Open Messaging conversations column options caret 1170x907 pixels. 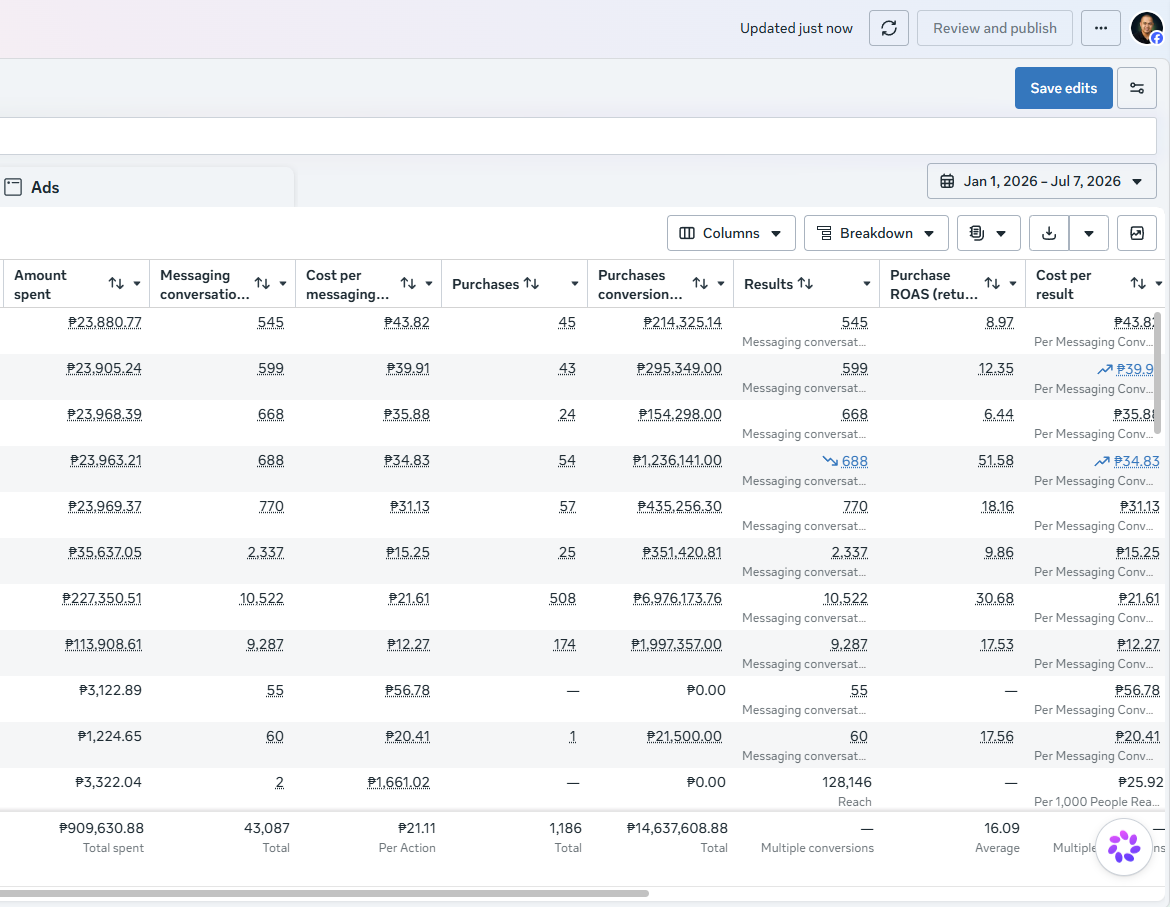click(x=283, y=283)
